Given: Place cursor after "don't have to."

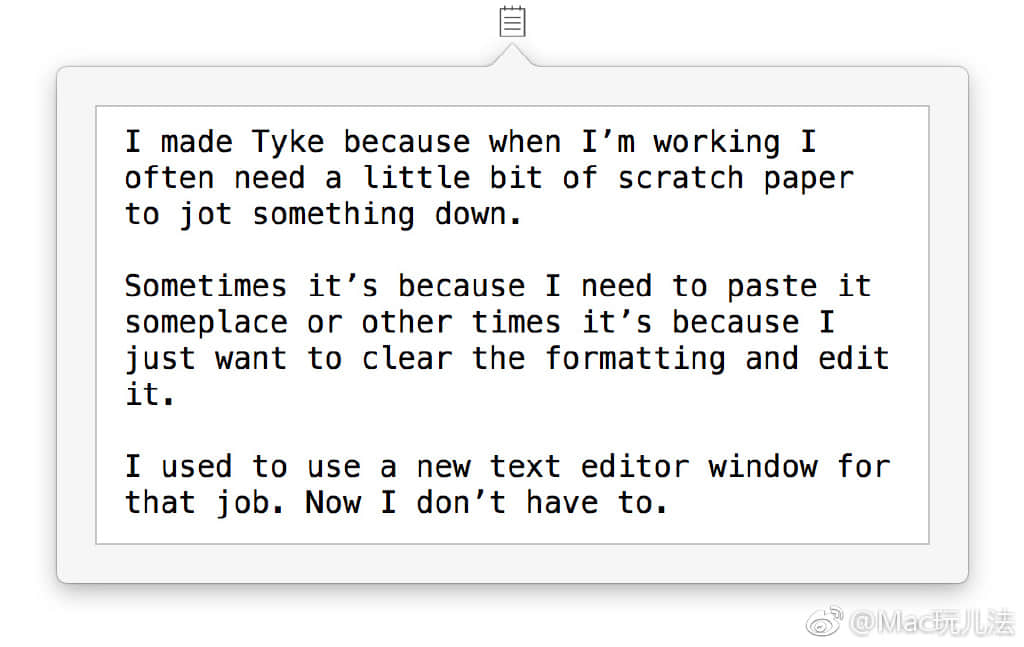Looking at the screenshot, I should (669, 502).
